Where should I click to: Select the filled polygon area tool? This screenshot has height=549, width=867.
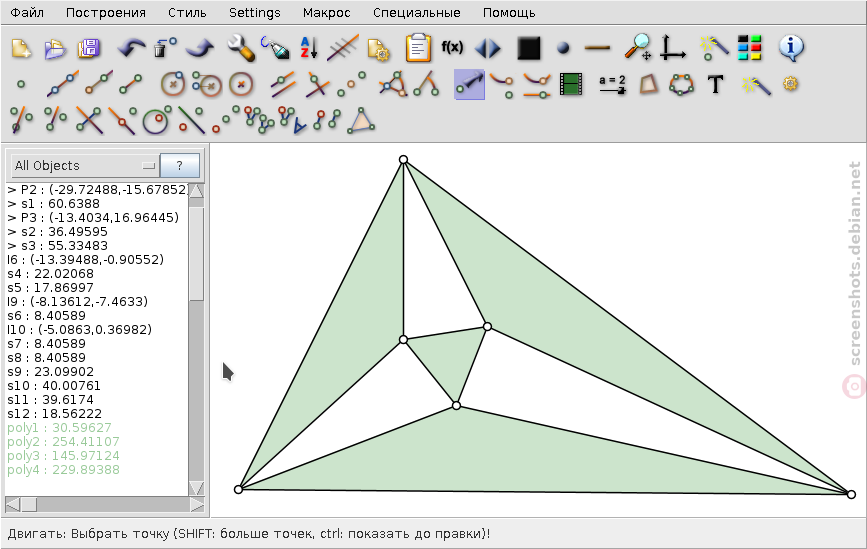[648, 85]
